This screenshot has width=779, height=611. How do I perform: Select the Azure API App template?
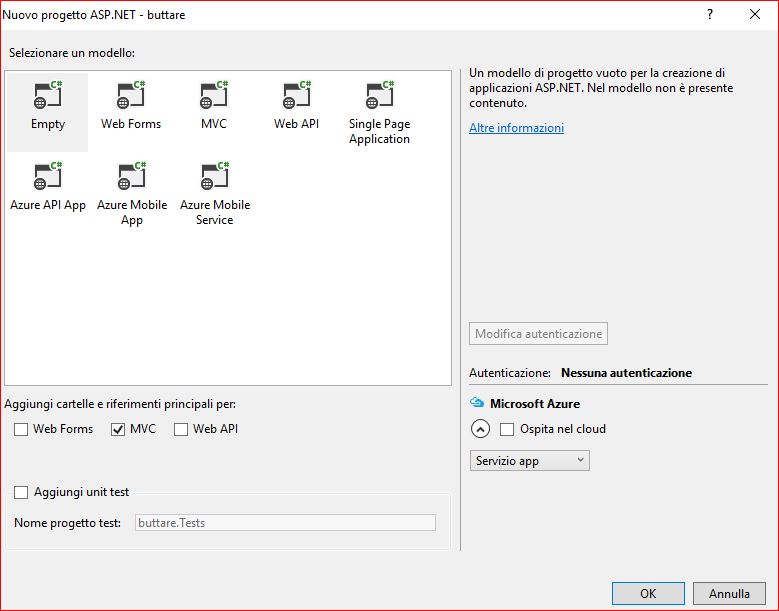[x=48, y=186]
